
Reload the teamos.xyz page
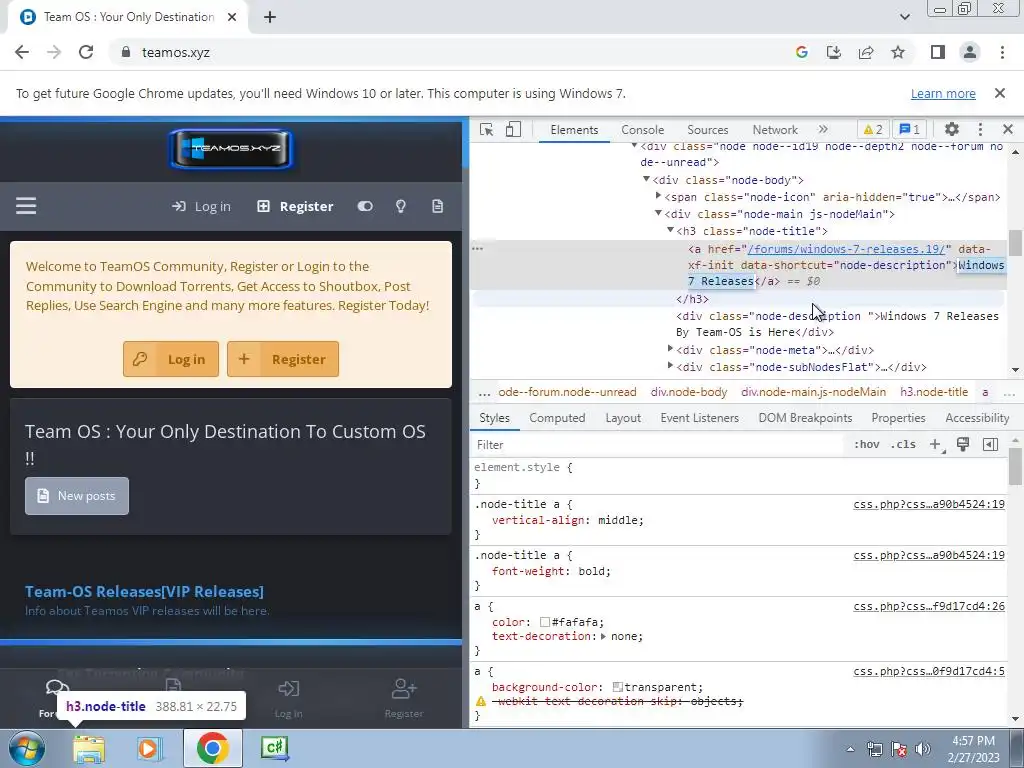[86, 52]
